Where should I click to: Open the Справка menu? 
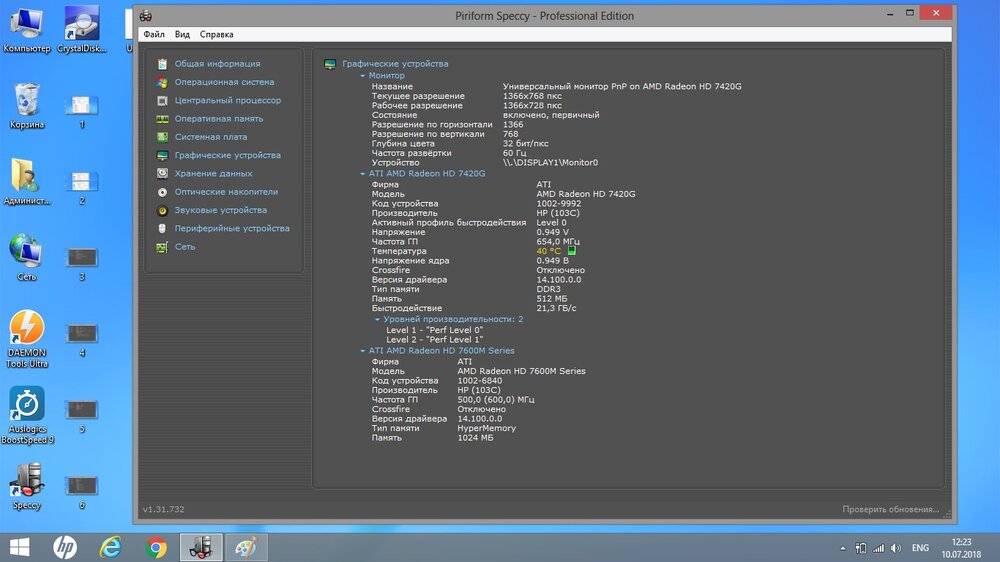point(216,34)
